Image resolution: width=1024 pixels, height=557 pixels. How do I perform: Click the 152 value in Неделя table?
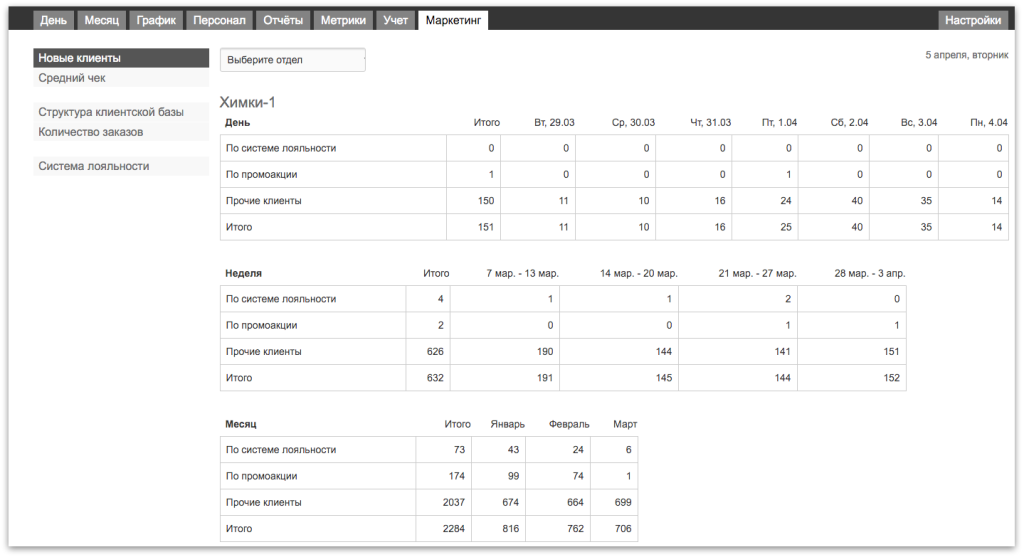pos(891,377)
